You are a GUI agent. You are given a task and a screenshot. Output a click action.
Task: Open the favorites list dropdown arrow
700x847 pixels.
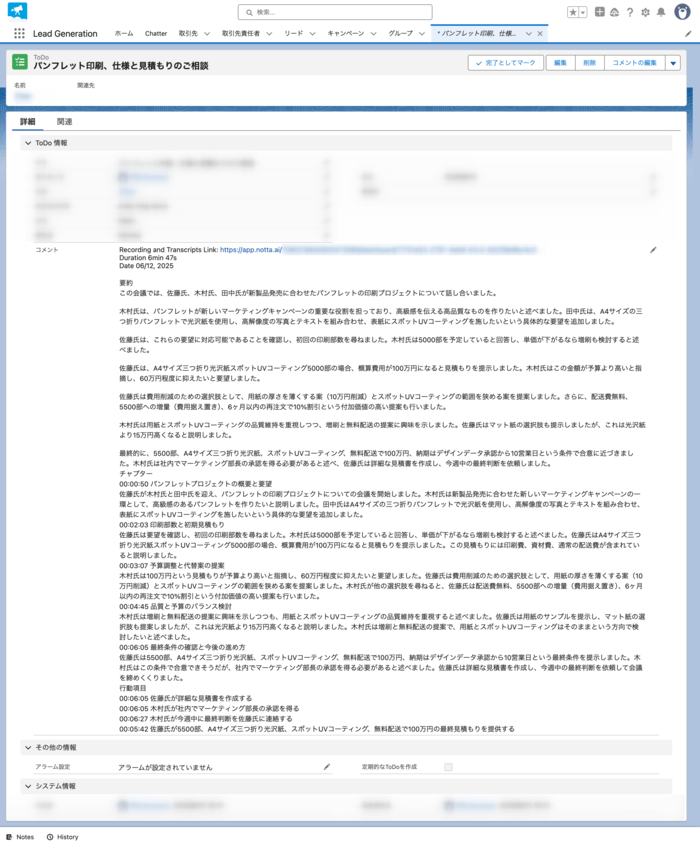click(583, 12)
